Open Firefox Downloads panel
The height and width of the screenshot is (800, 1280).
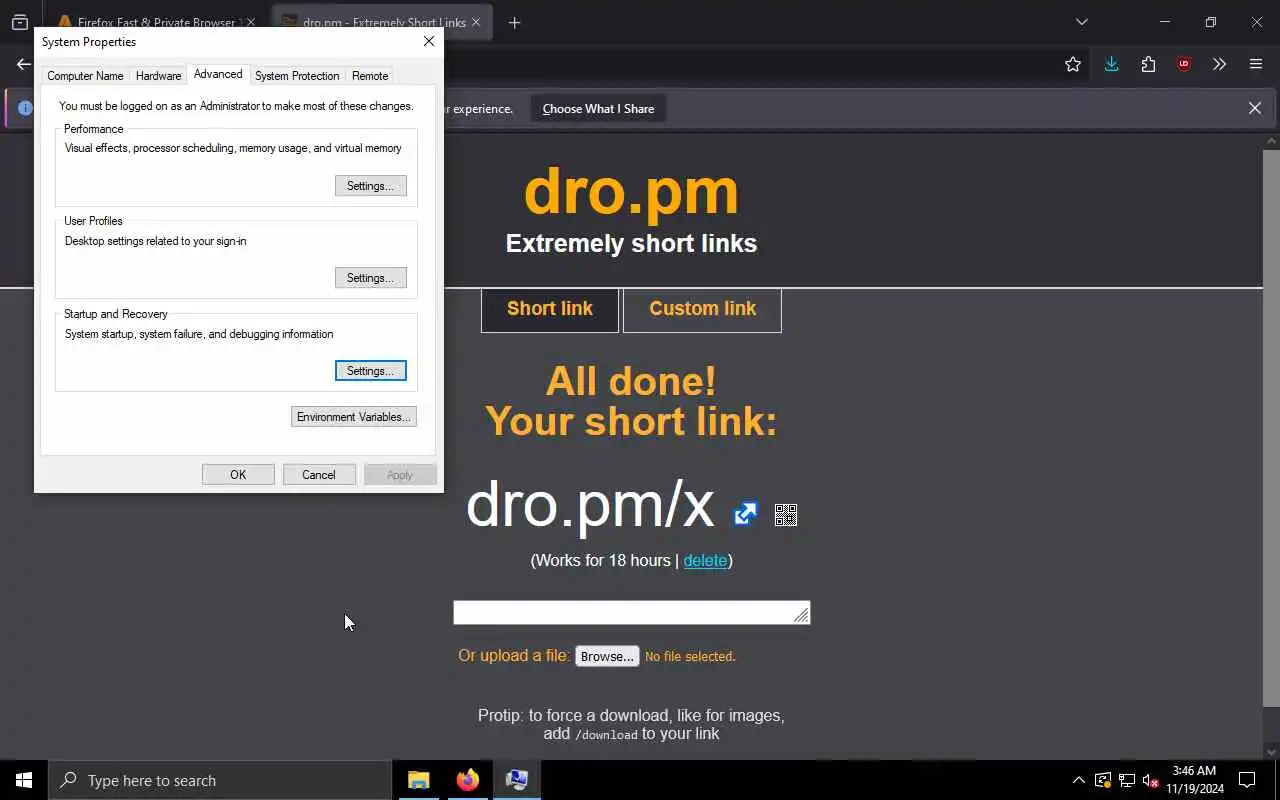click(1111, 64)
